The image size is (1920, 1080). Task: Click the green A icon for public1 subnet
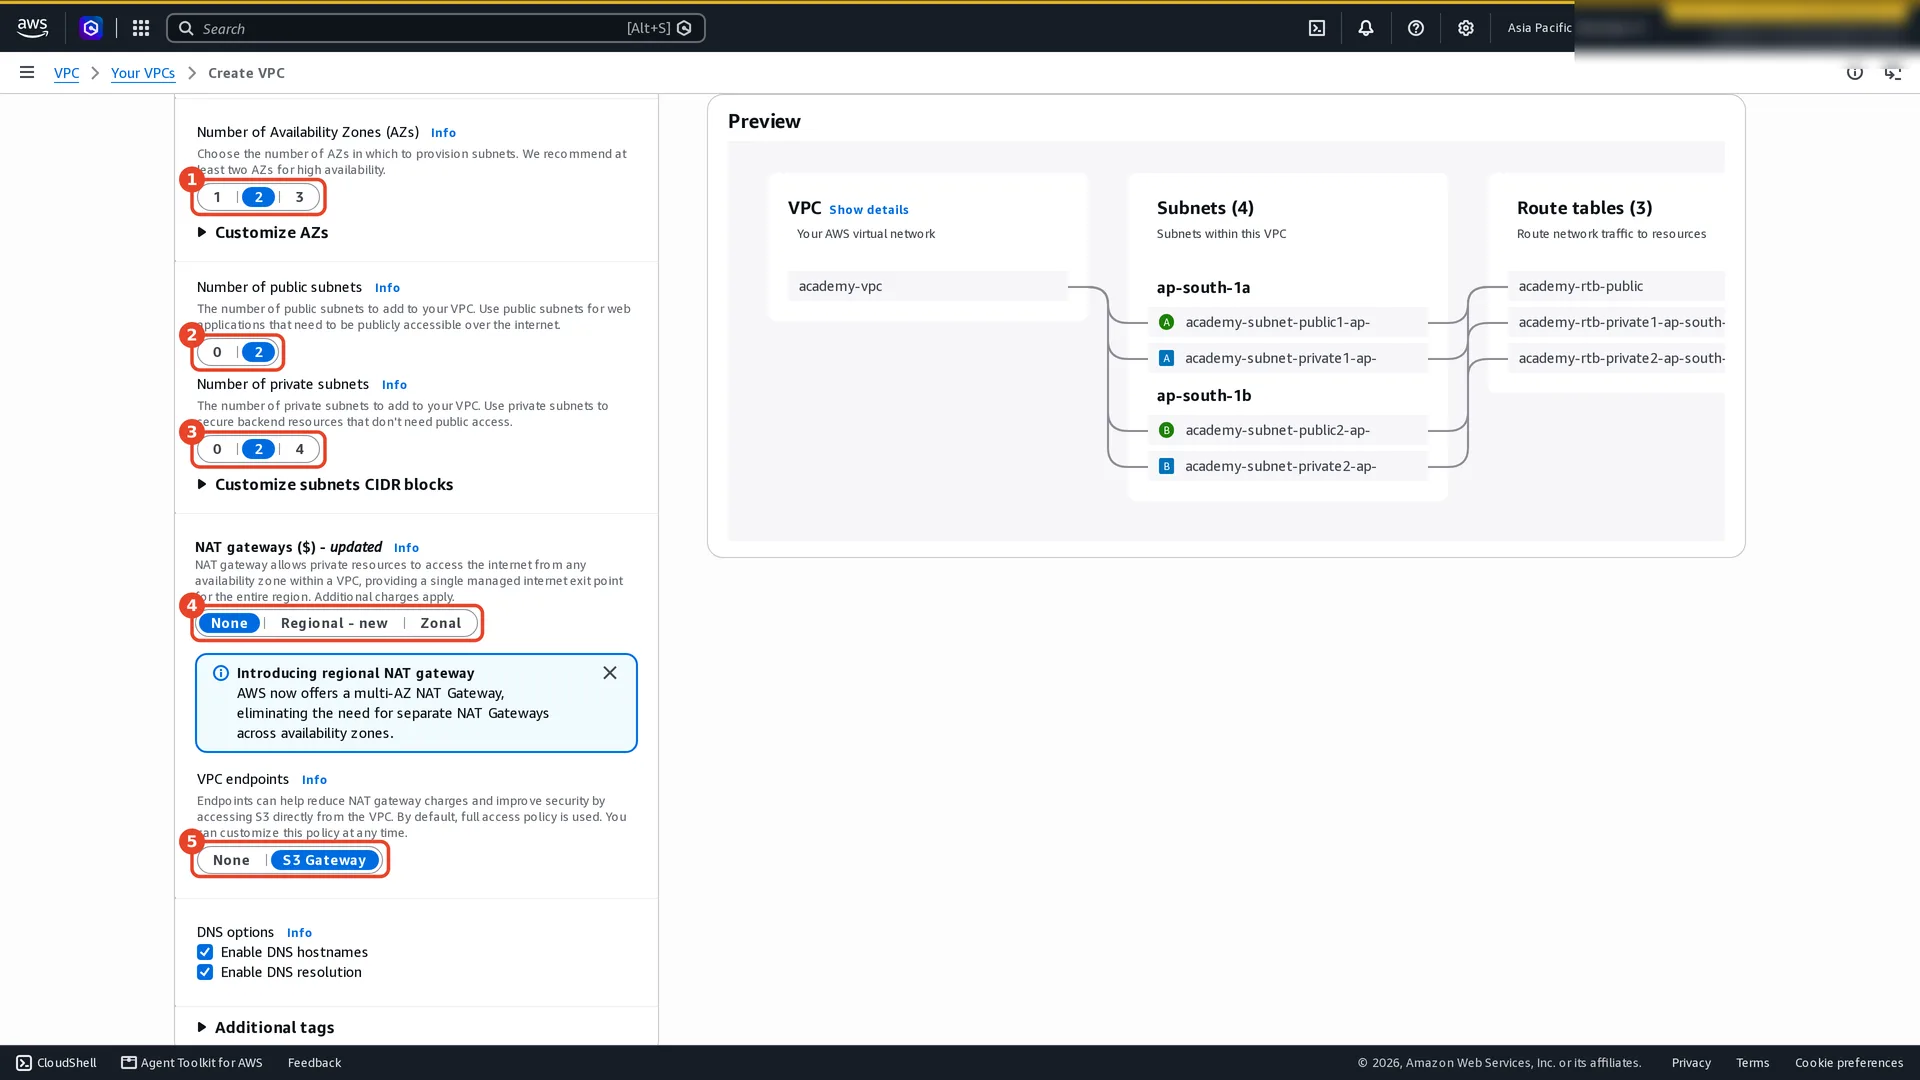click(1166, 322)
